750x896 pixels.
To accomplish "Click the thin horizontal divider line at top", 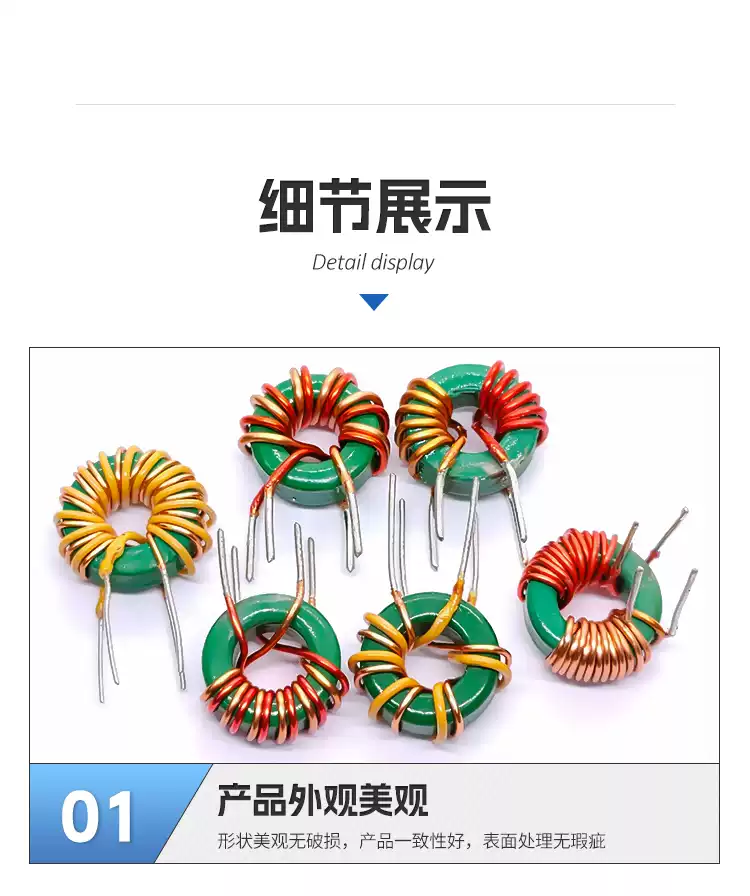I will (375, 105).
